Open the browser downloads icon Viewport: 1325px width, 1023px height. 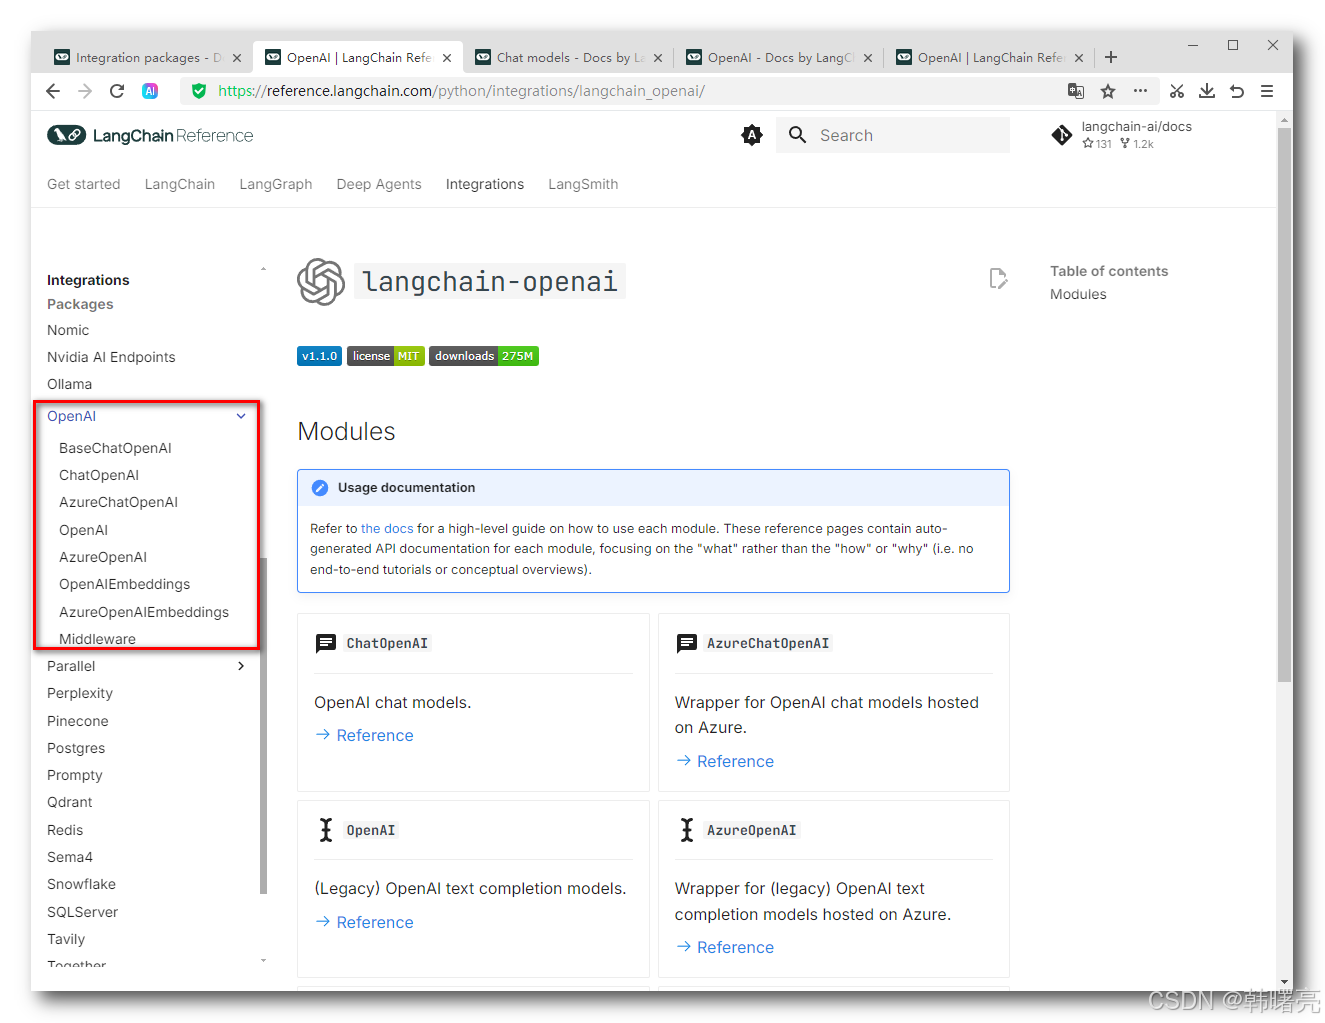1207,91
